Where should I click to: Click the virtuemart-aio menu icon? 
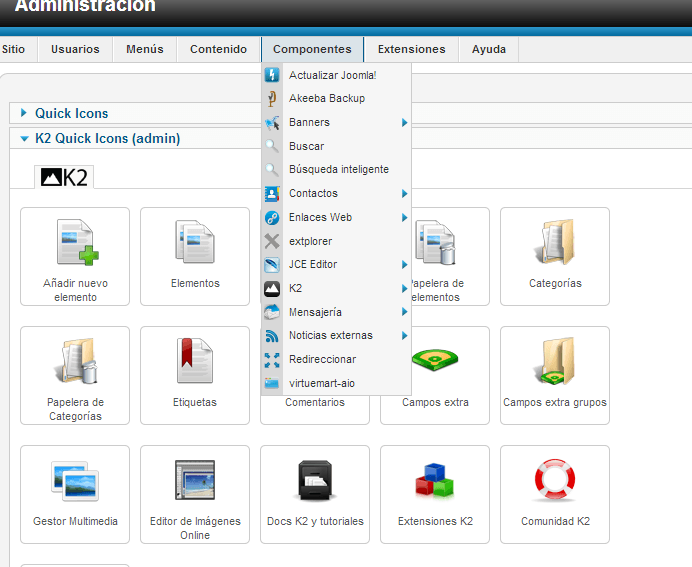click(x=272, y=383)
